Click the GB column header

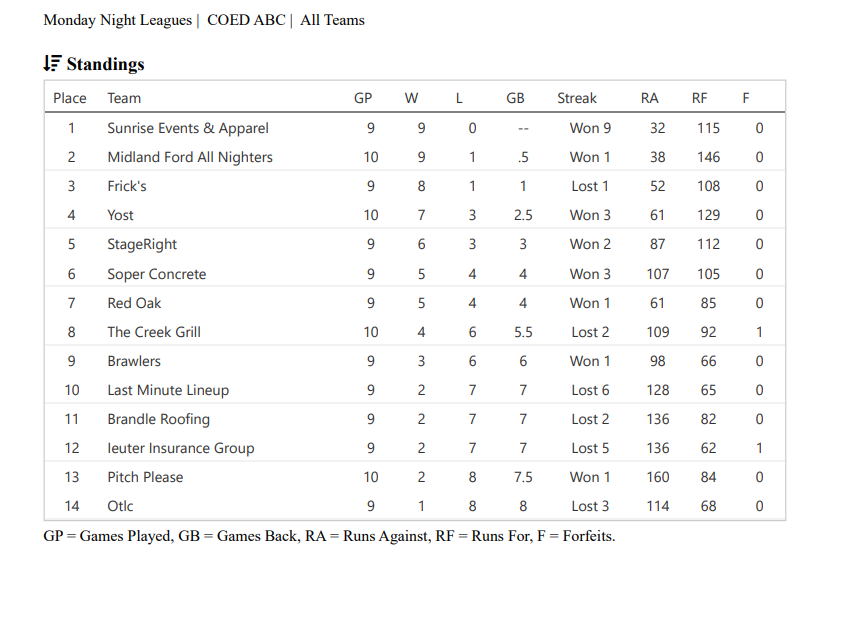515,98
